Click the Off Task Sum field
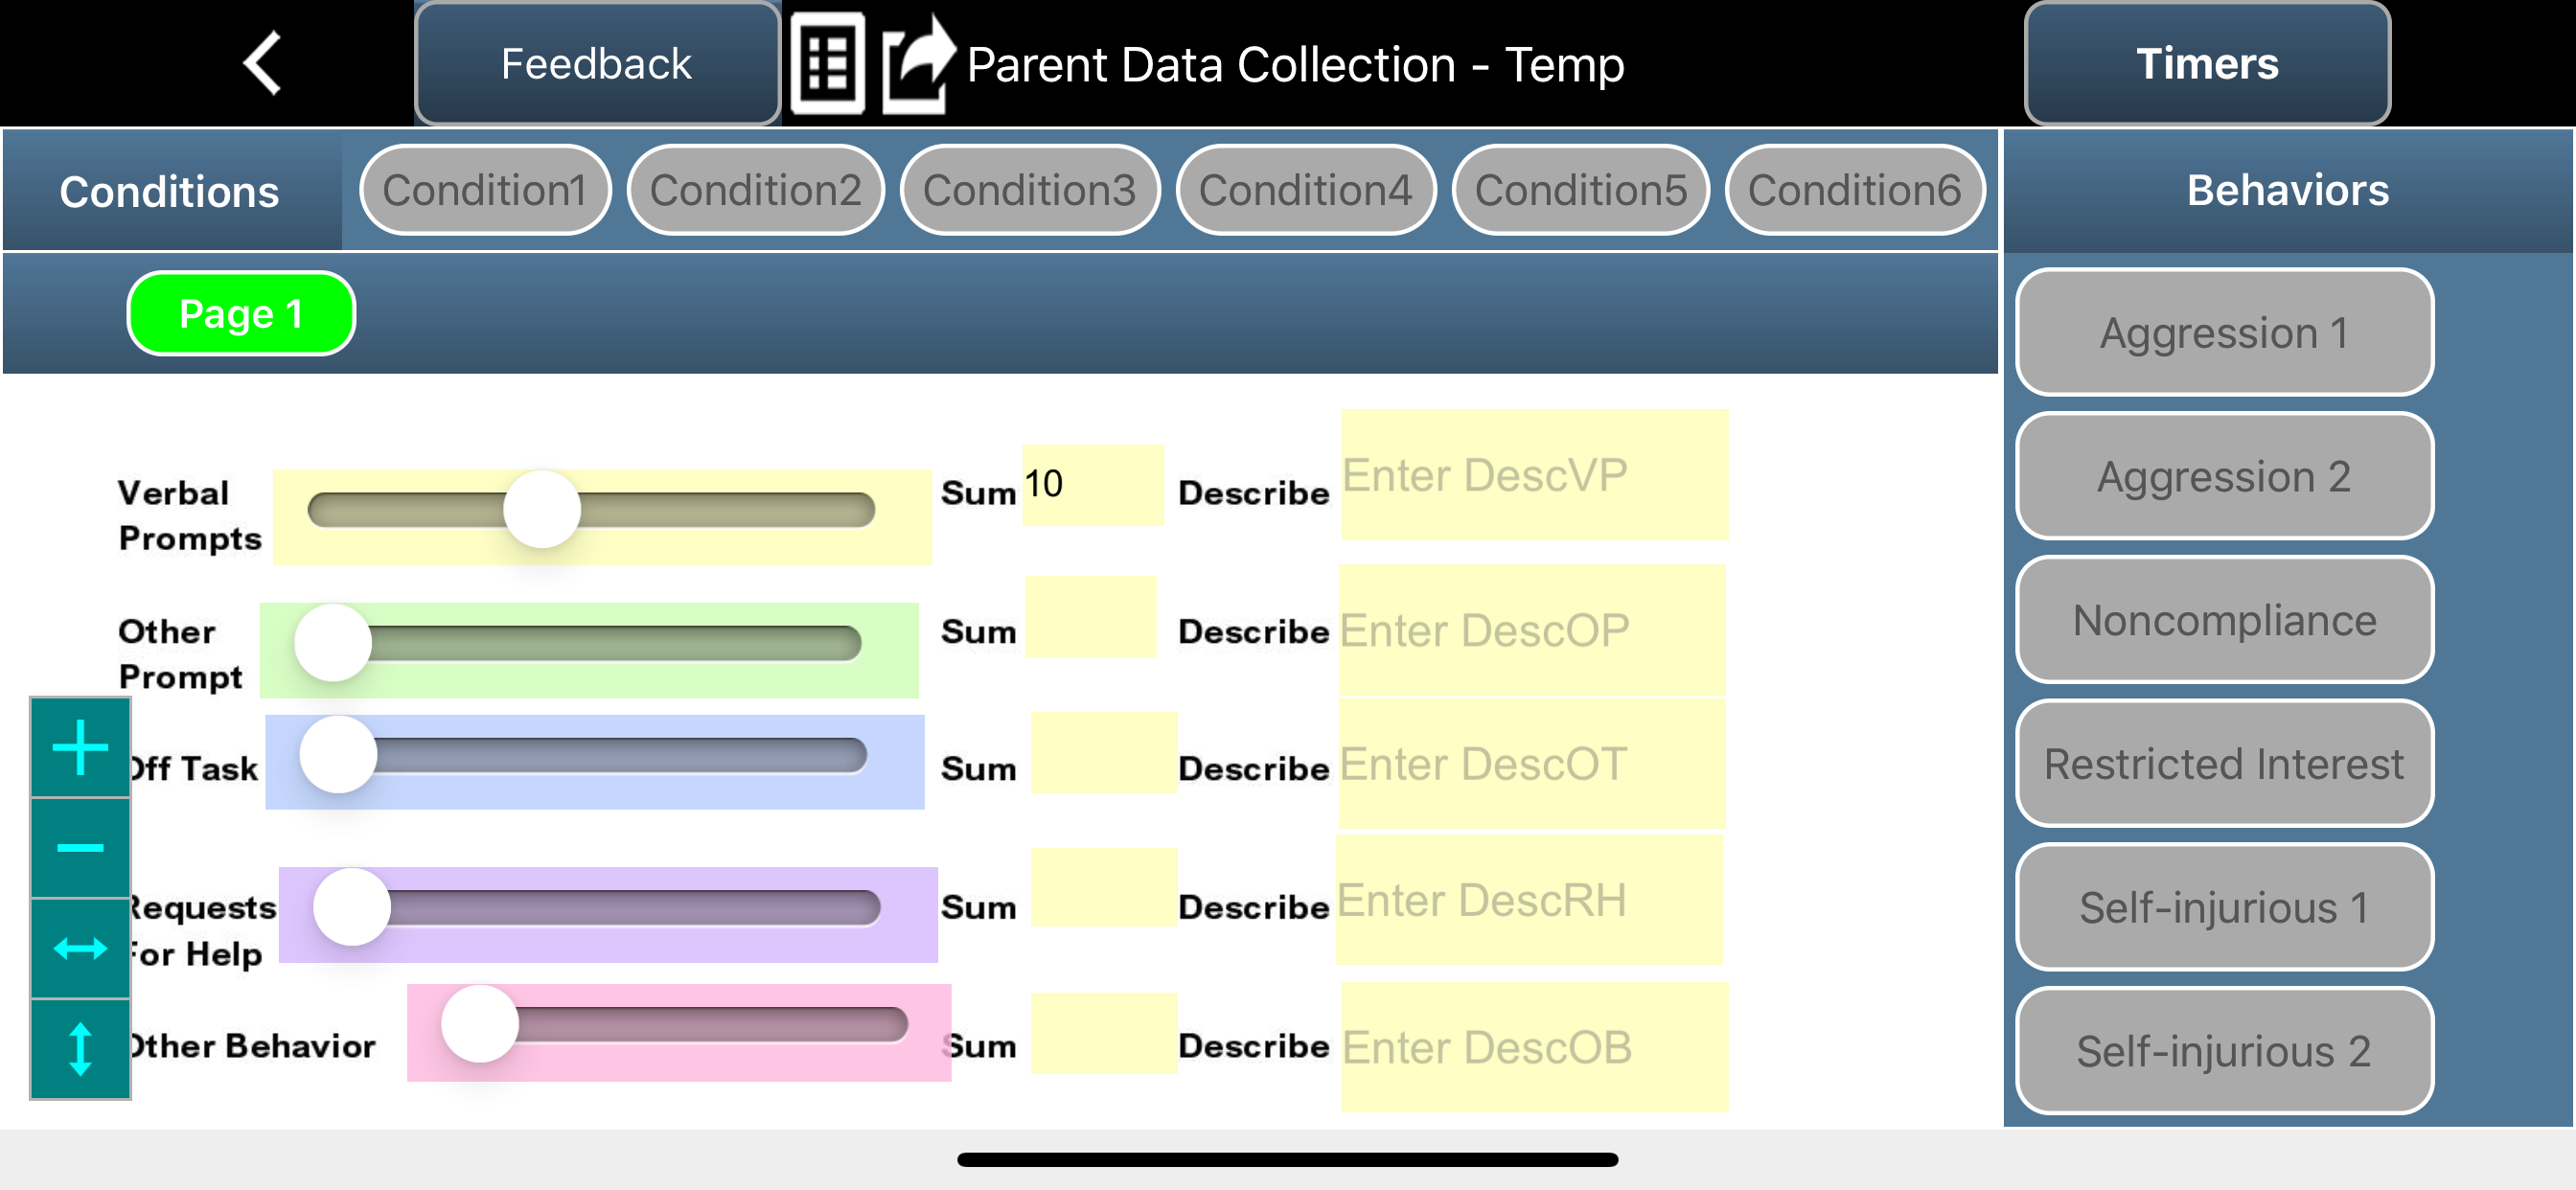The height and width of the screenshot is (1190, 2576). (1104, 753)
